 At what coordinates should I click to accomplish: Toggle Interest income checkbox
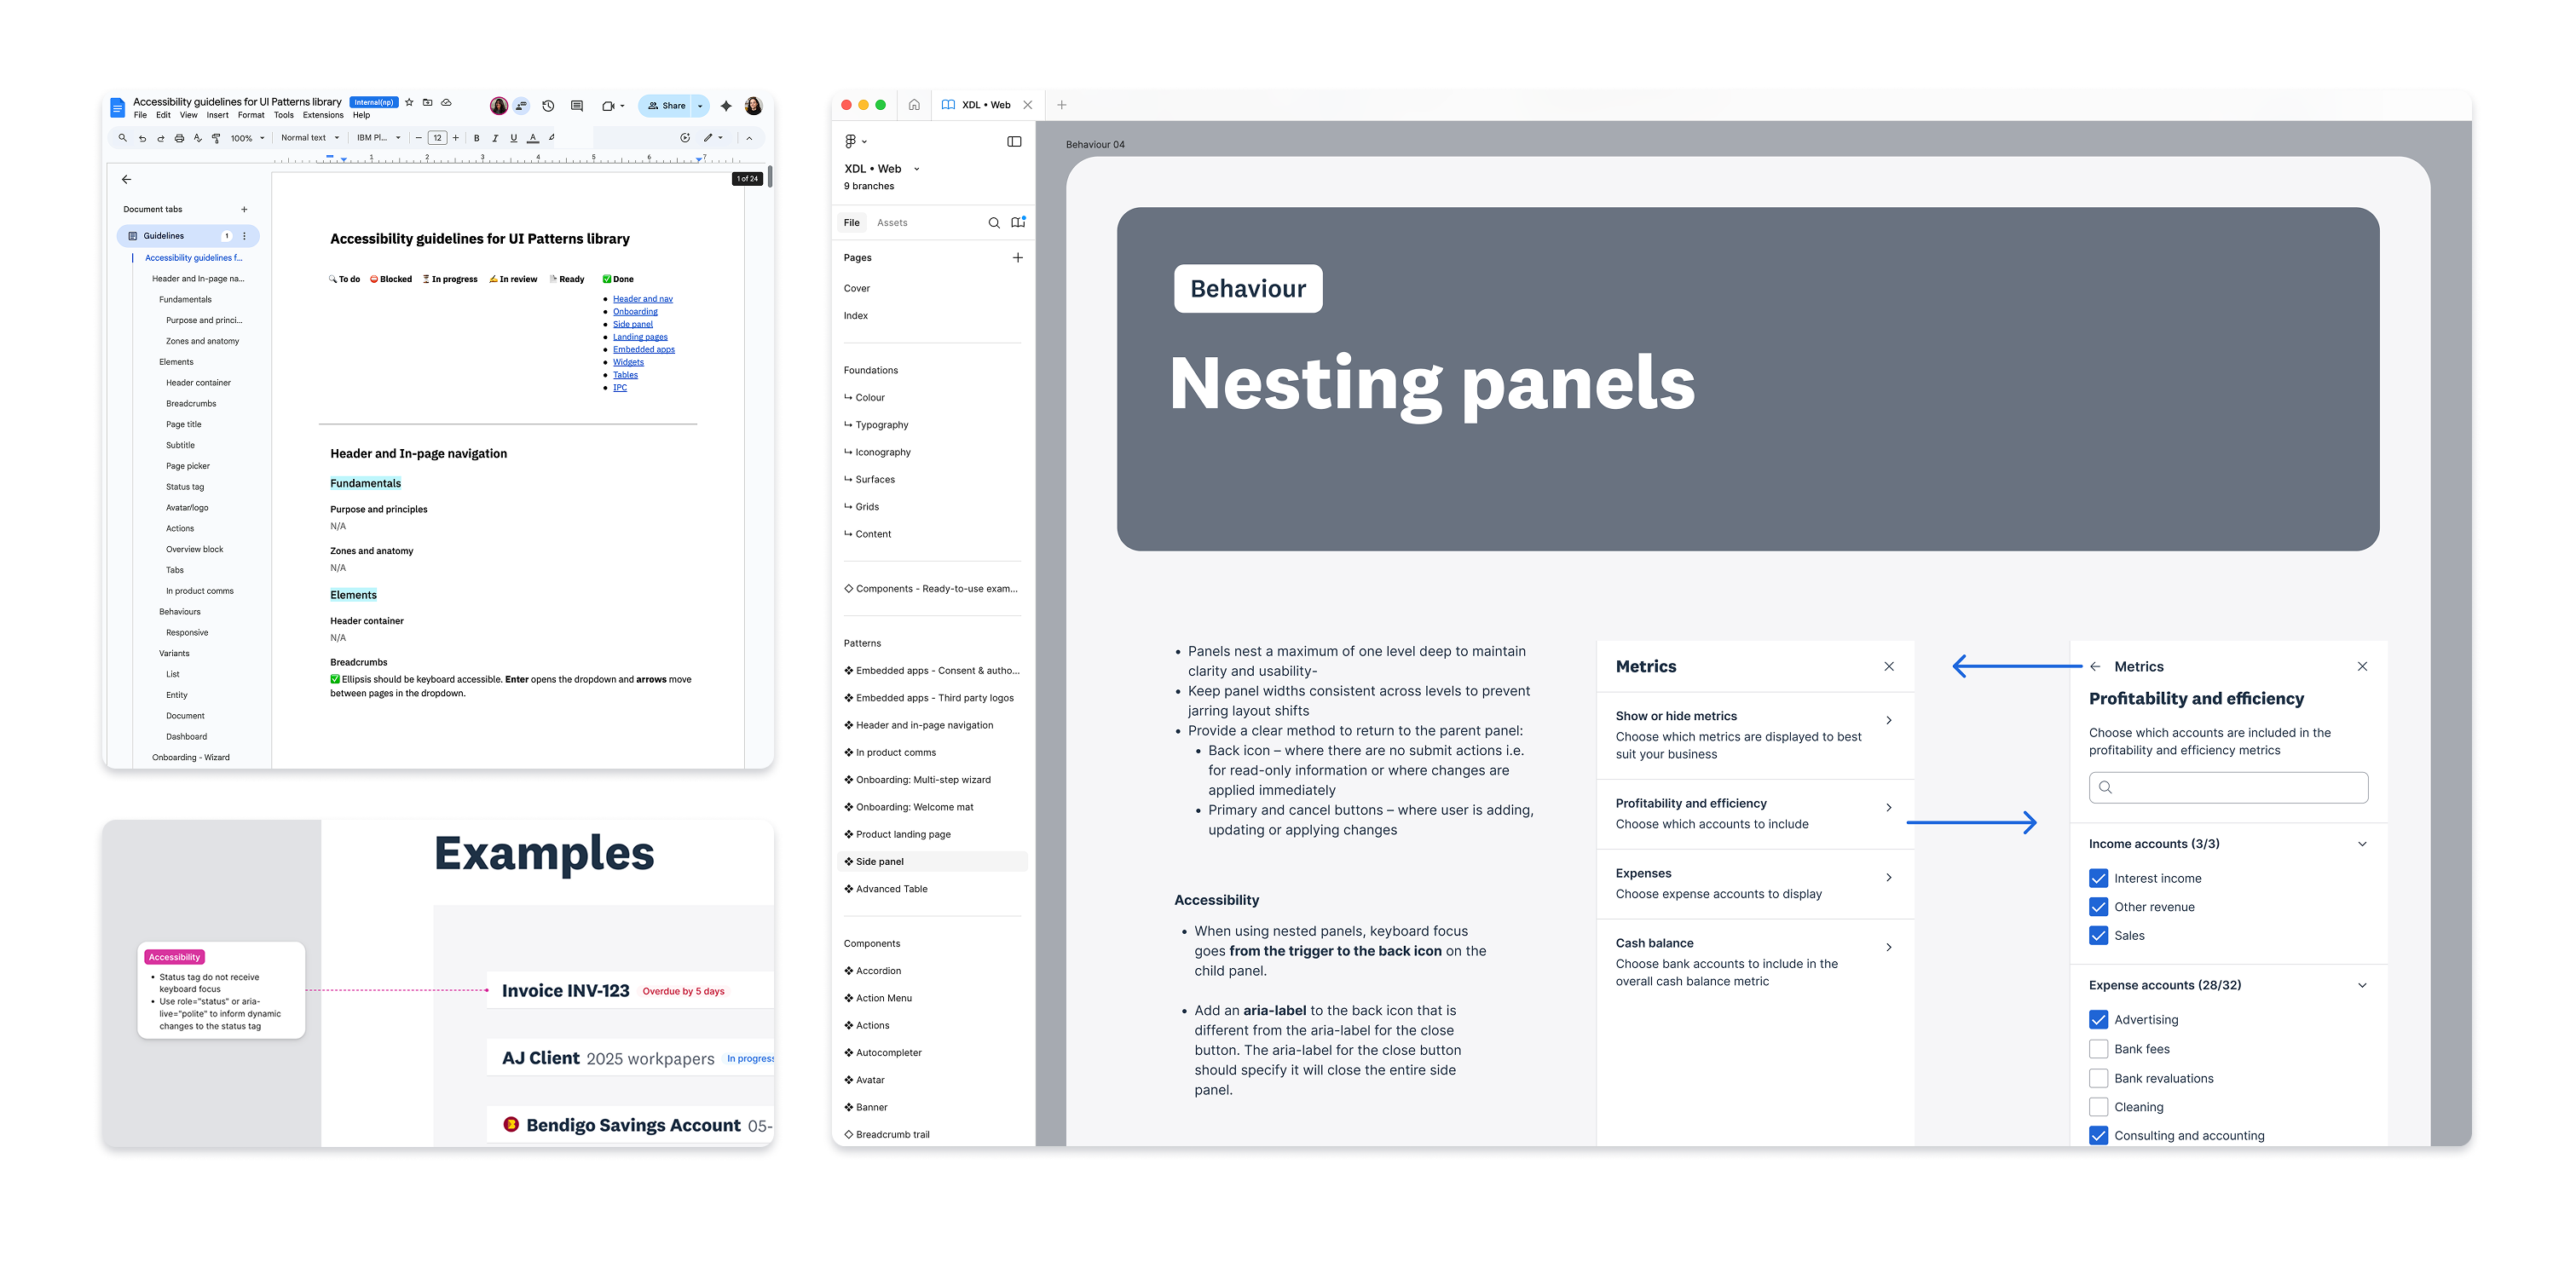click(2098, 878)
